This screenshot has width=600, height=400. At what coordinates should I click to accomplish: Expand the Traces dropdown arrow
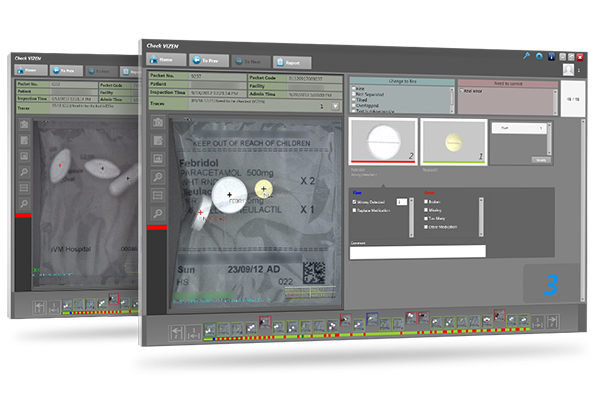click(x=336, y=105)
